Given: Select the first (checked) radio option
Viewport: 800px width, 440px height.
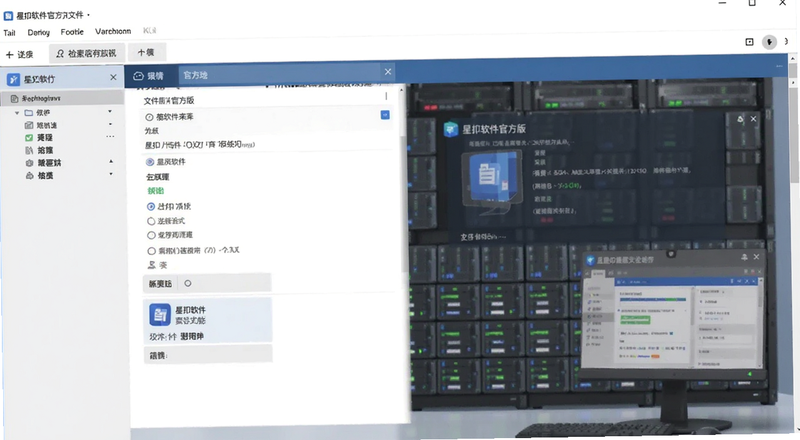Looking at the screenshot, I should (151, 207).
